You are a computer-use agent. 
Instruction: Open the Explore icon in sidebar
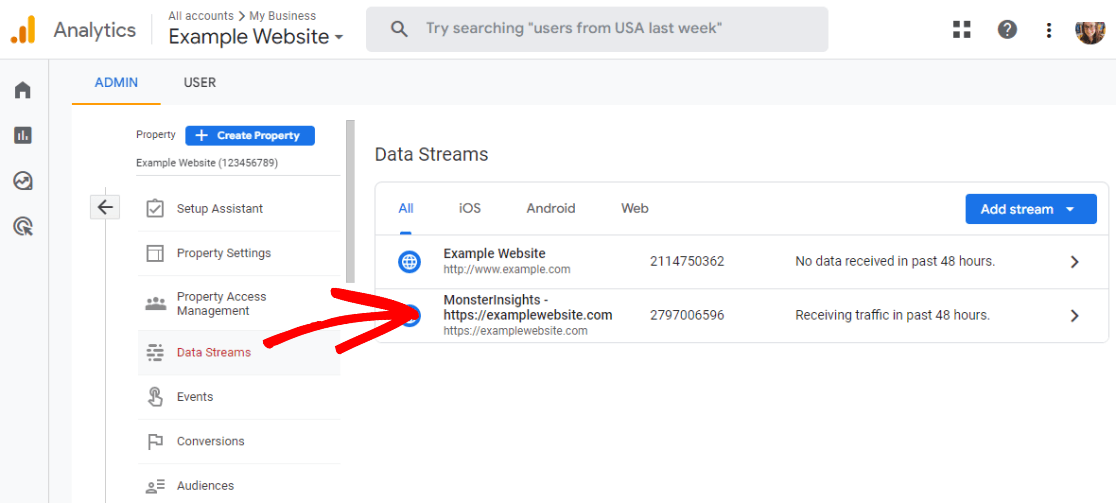tap(23, 181)
